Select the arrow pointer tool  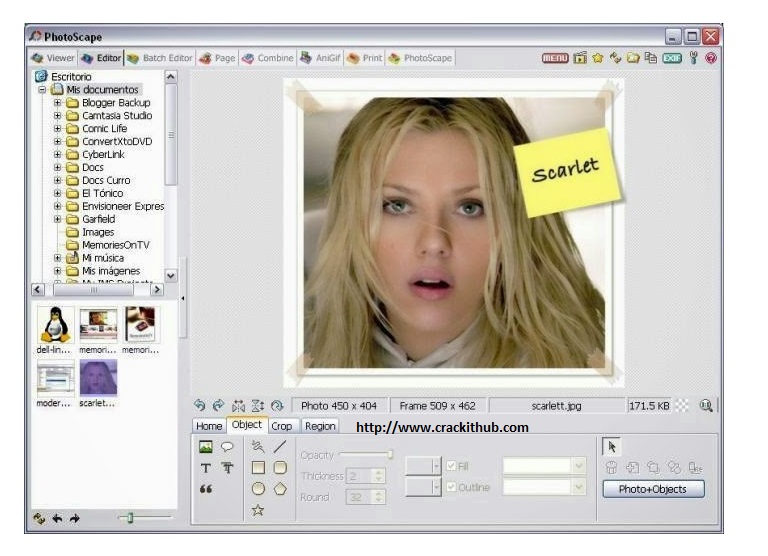click(x=611, y=446)
